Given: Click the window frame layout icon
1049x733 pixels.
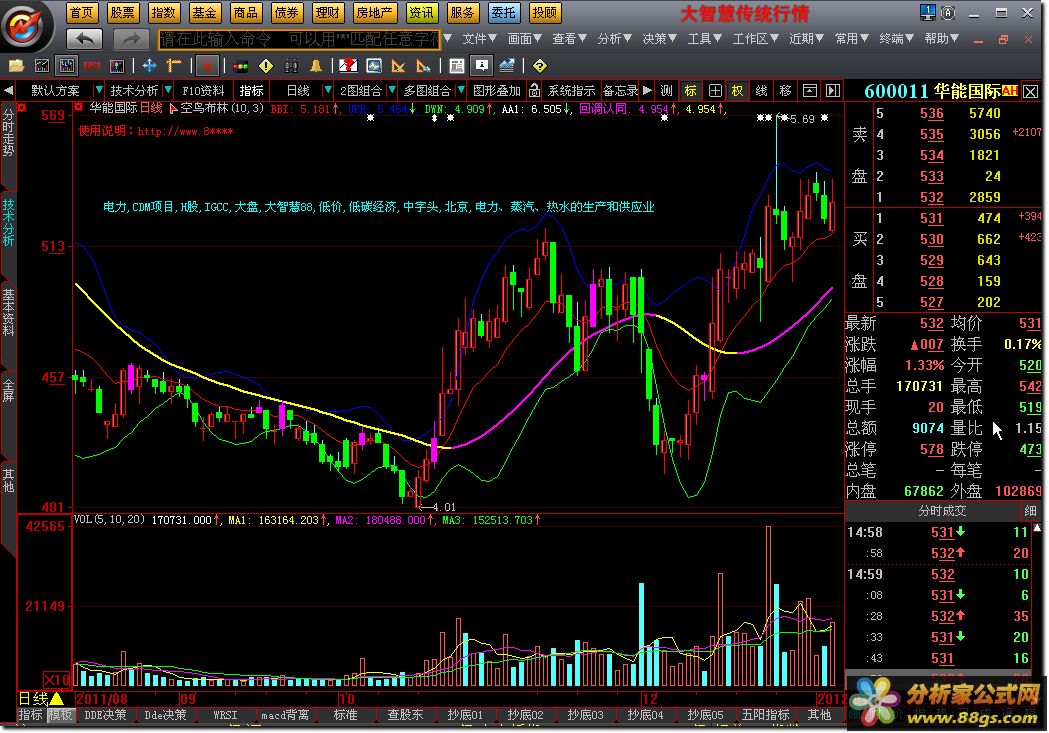Looking at the screenshot, I should click(x=809, y=90).
